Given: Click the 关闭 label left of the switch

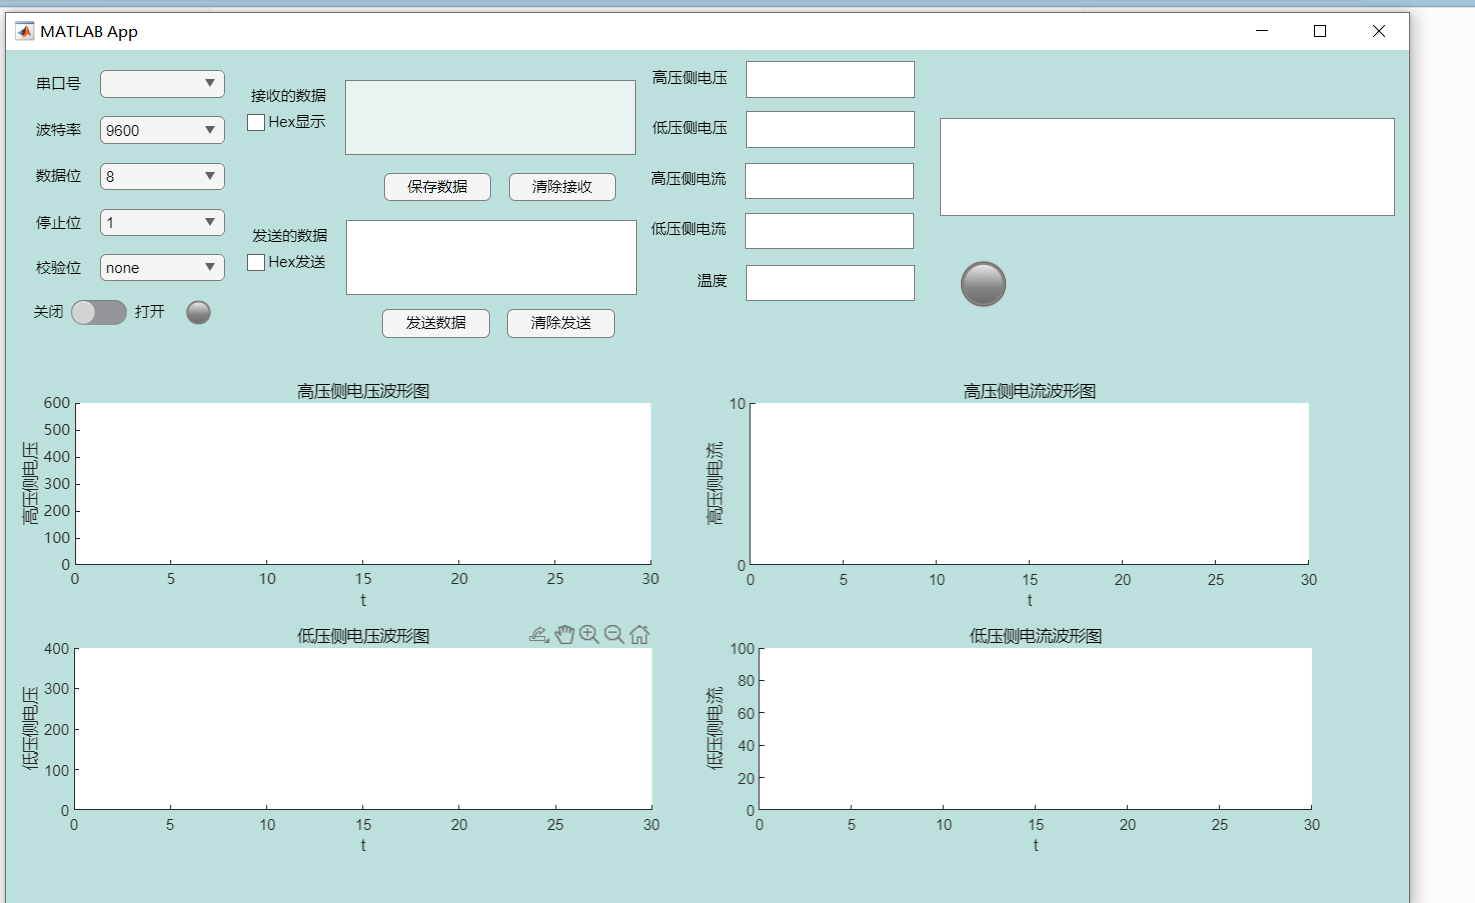Looking at the screenshot, I should 48,312.
